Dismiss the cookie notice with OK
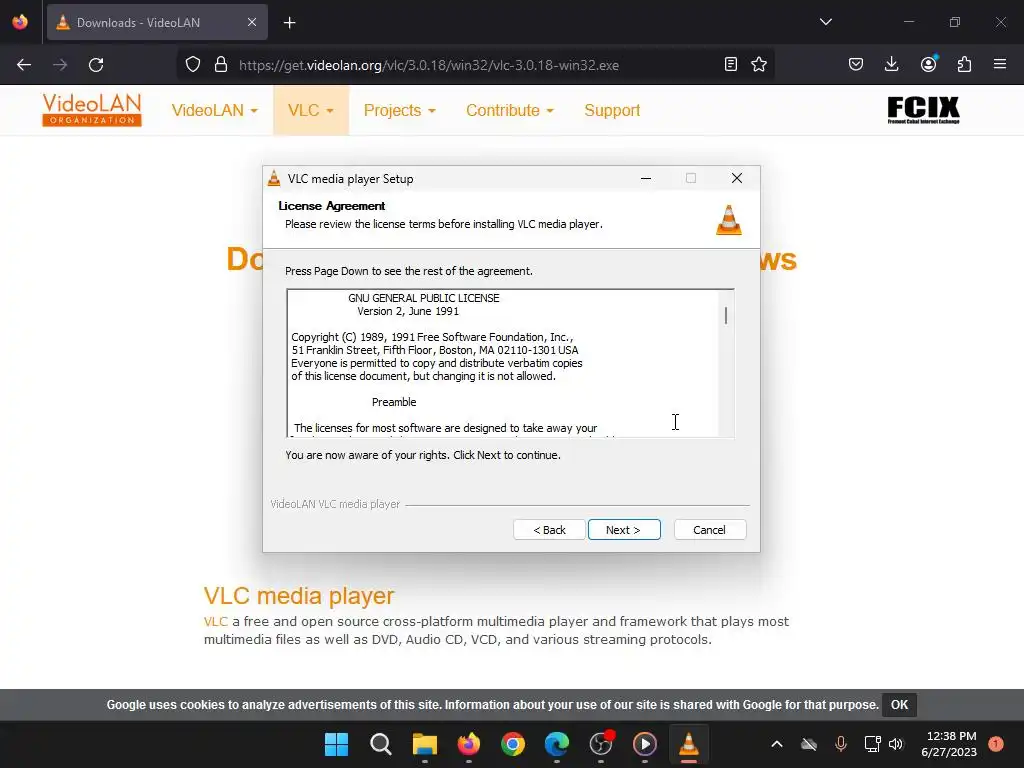Screen dimensions: 1024x768 click(x=899, y=705)
